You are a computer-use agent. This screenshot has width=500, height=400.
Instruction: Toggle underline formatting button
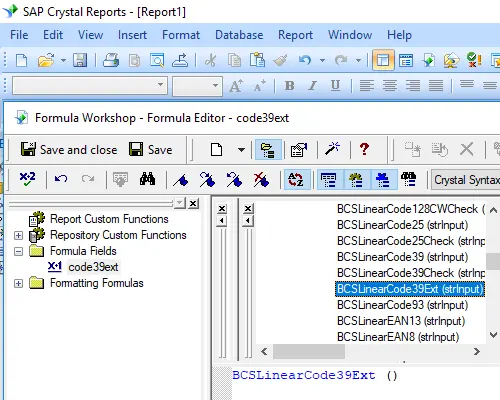point(335,86)
